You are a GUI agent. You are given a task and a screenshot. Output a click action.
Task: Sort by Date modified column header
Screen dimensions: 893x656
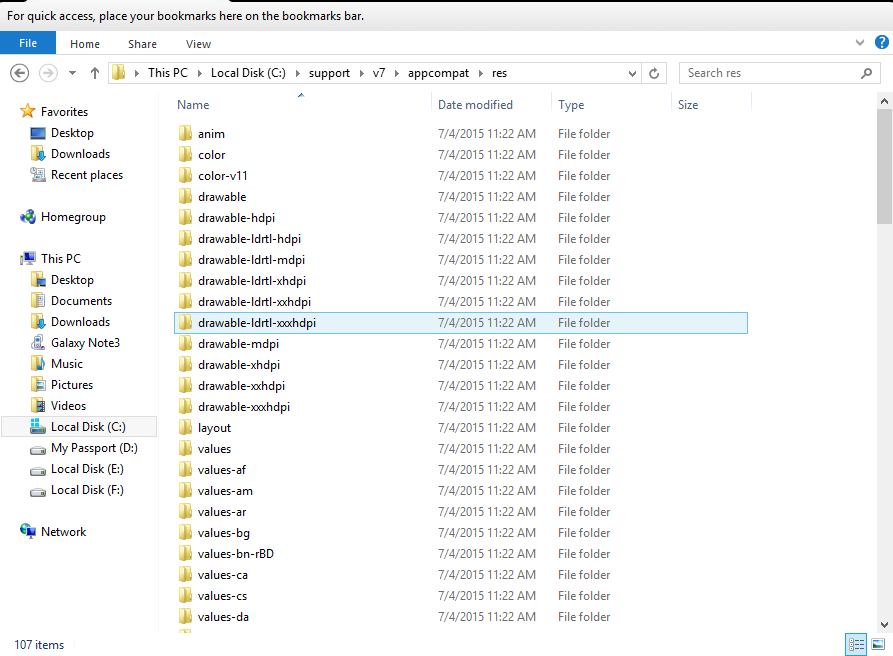[475, 105]
